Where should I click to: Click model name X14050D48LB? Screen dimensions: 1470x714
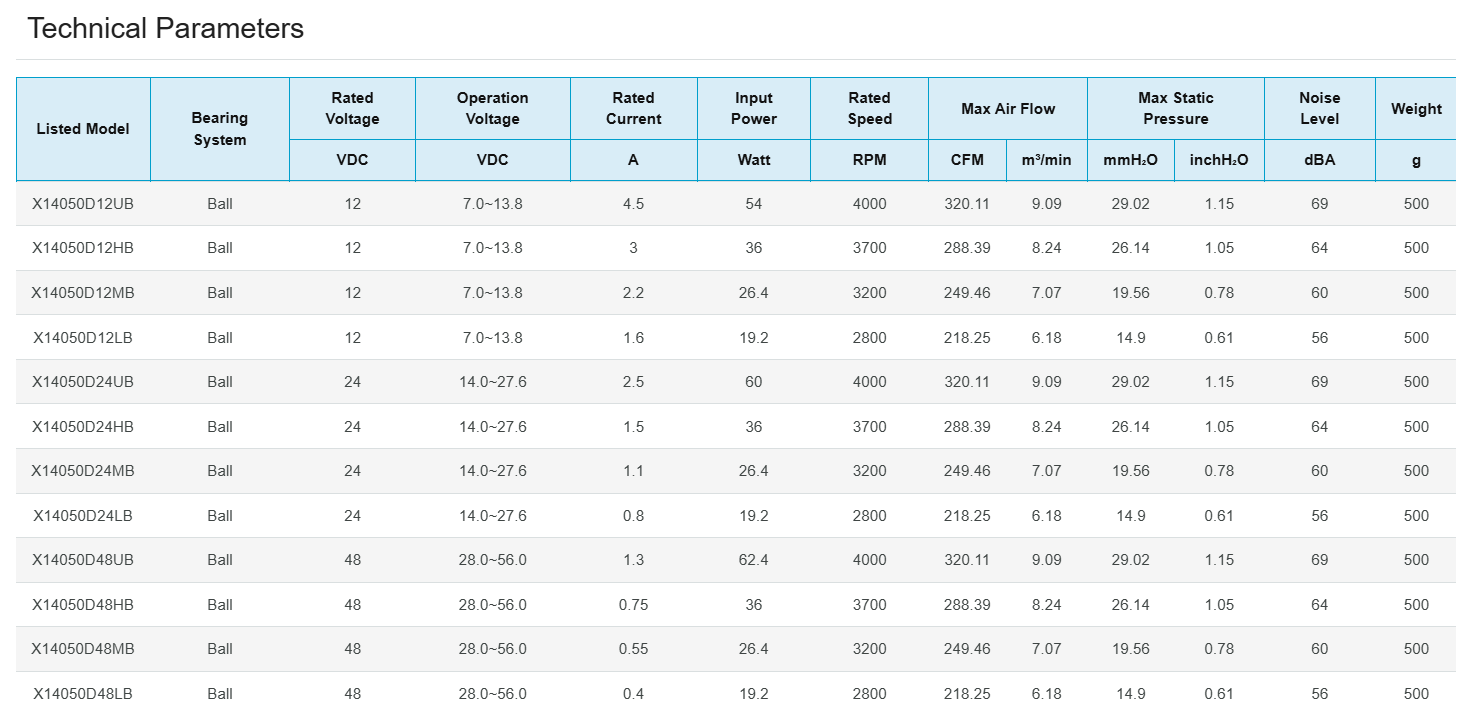coord(83,694)
